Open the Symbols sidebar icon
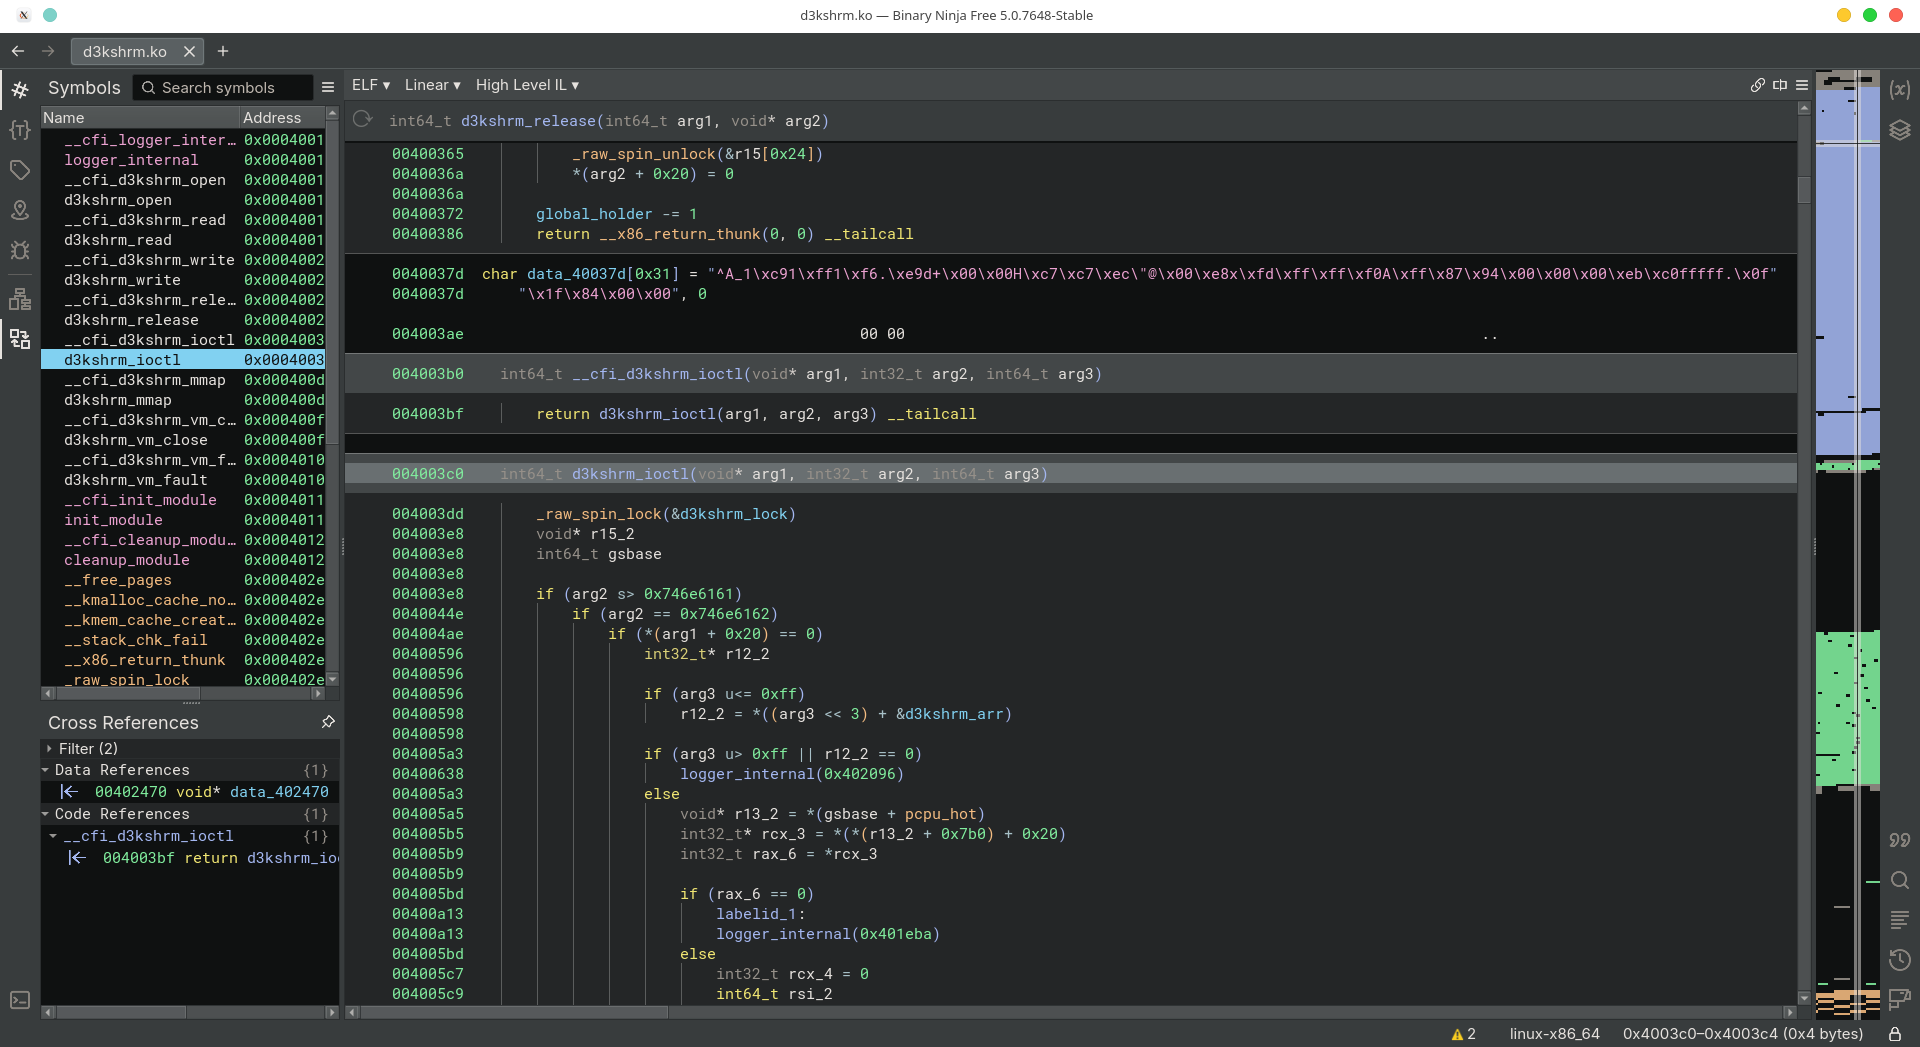The image size is (1920, 1047). (x=20, y=90)
